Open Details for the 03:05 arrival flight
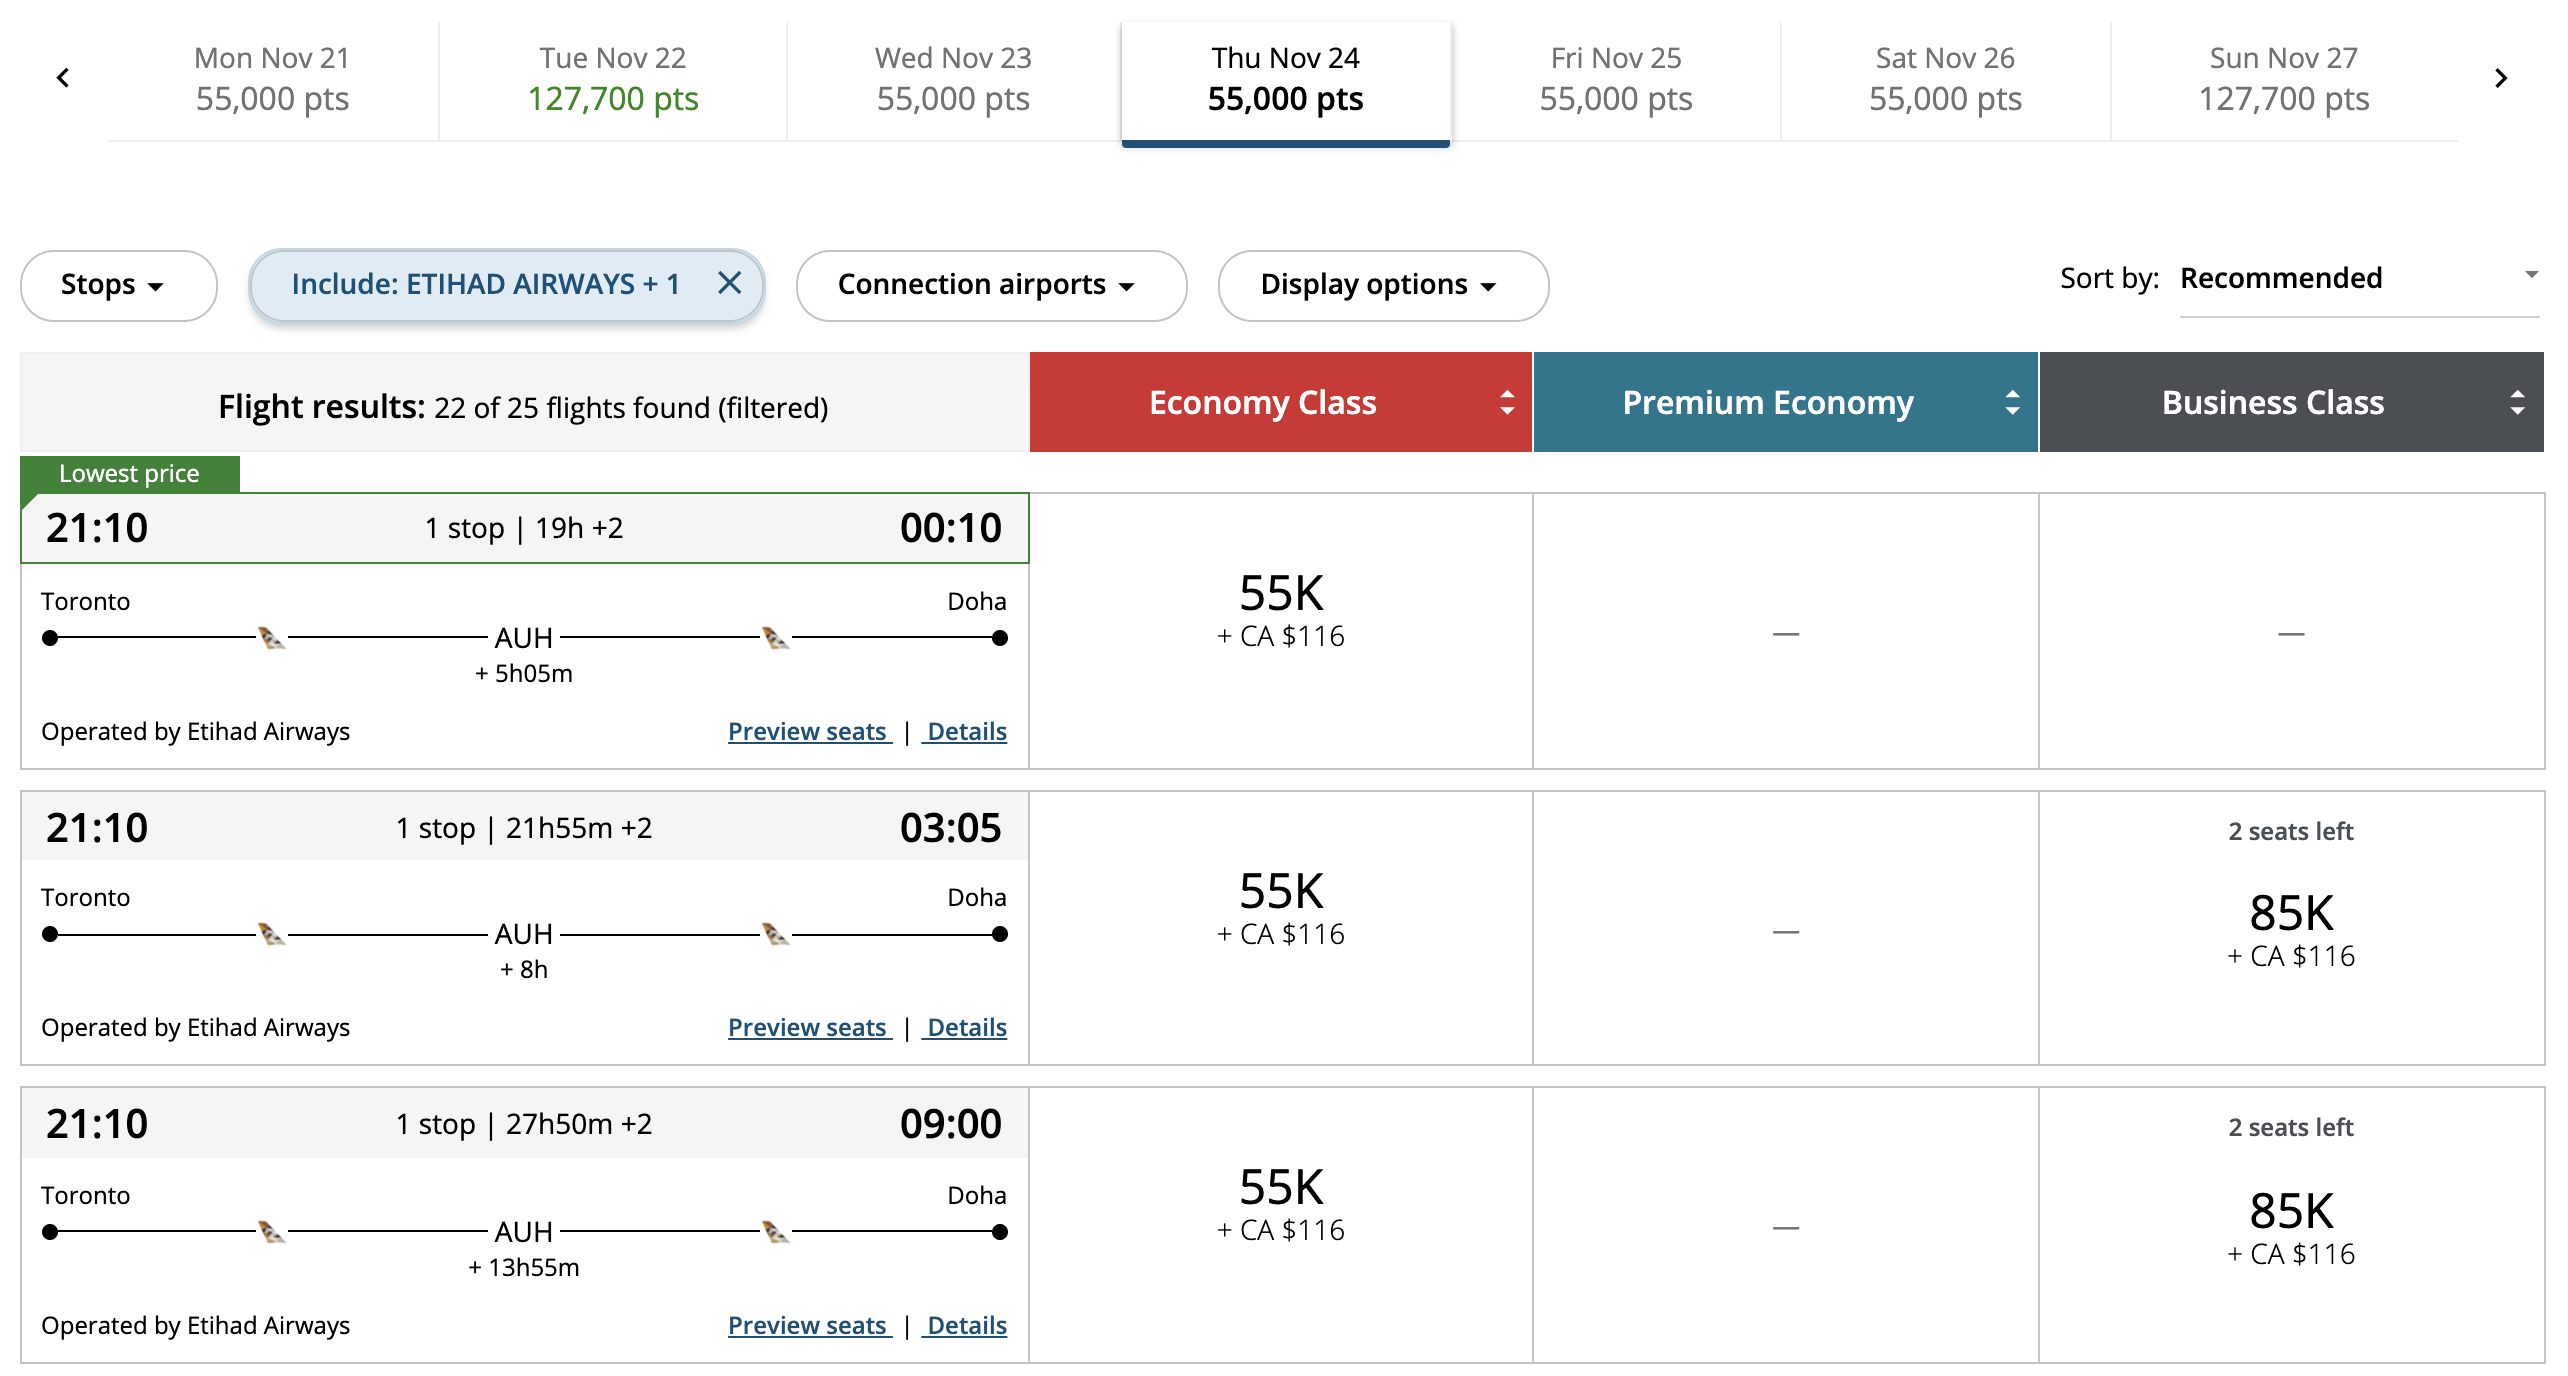The height and width of the screenshot is (1376, 2568). pyautogui.click(x=966, y=1028)
